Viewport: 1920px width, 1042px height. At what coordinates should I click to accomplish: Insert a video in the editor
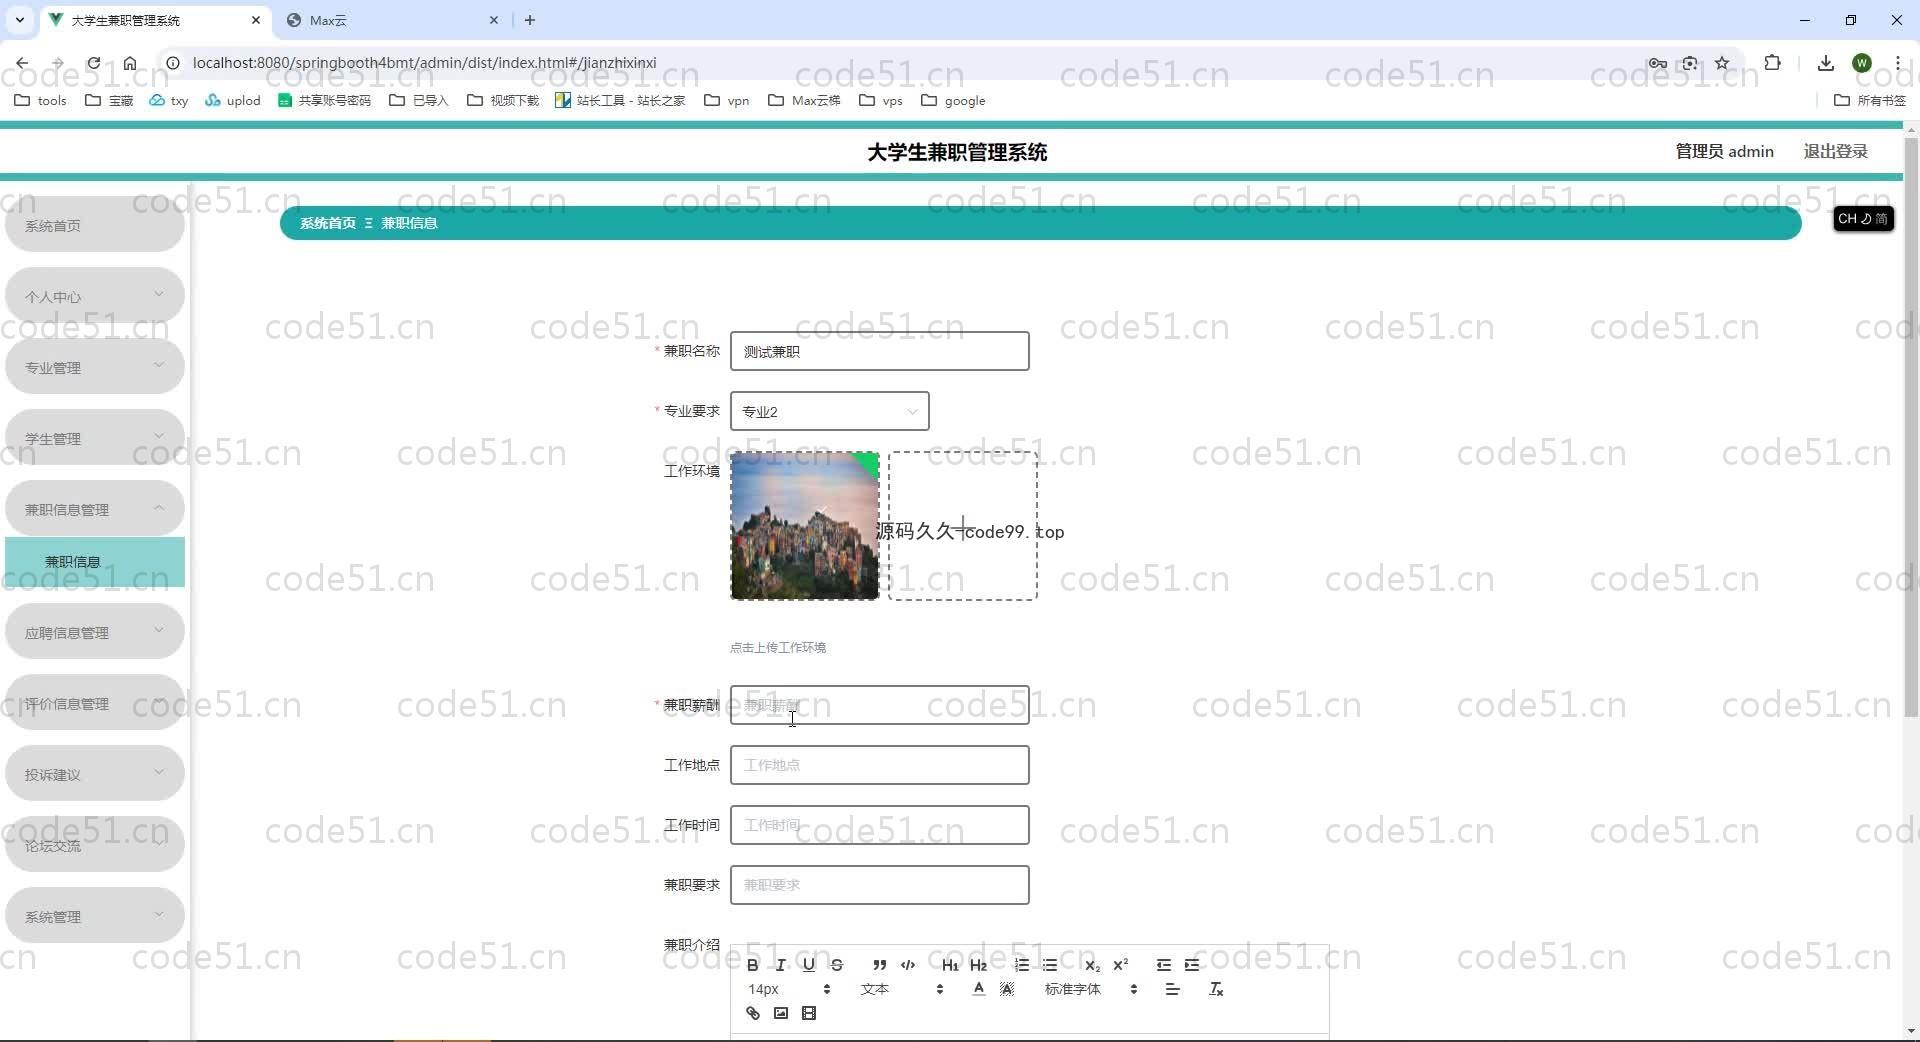coord(809,1013)
